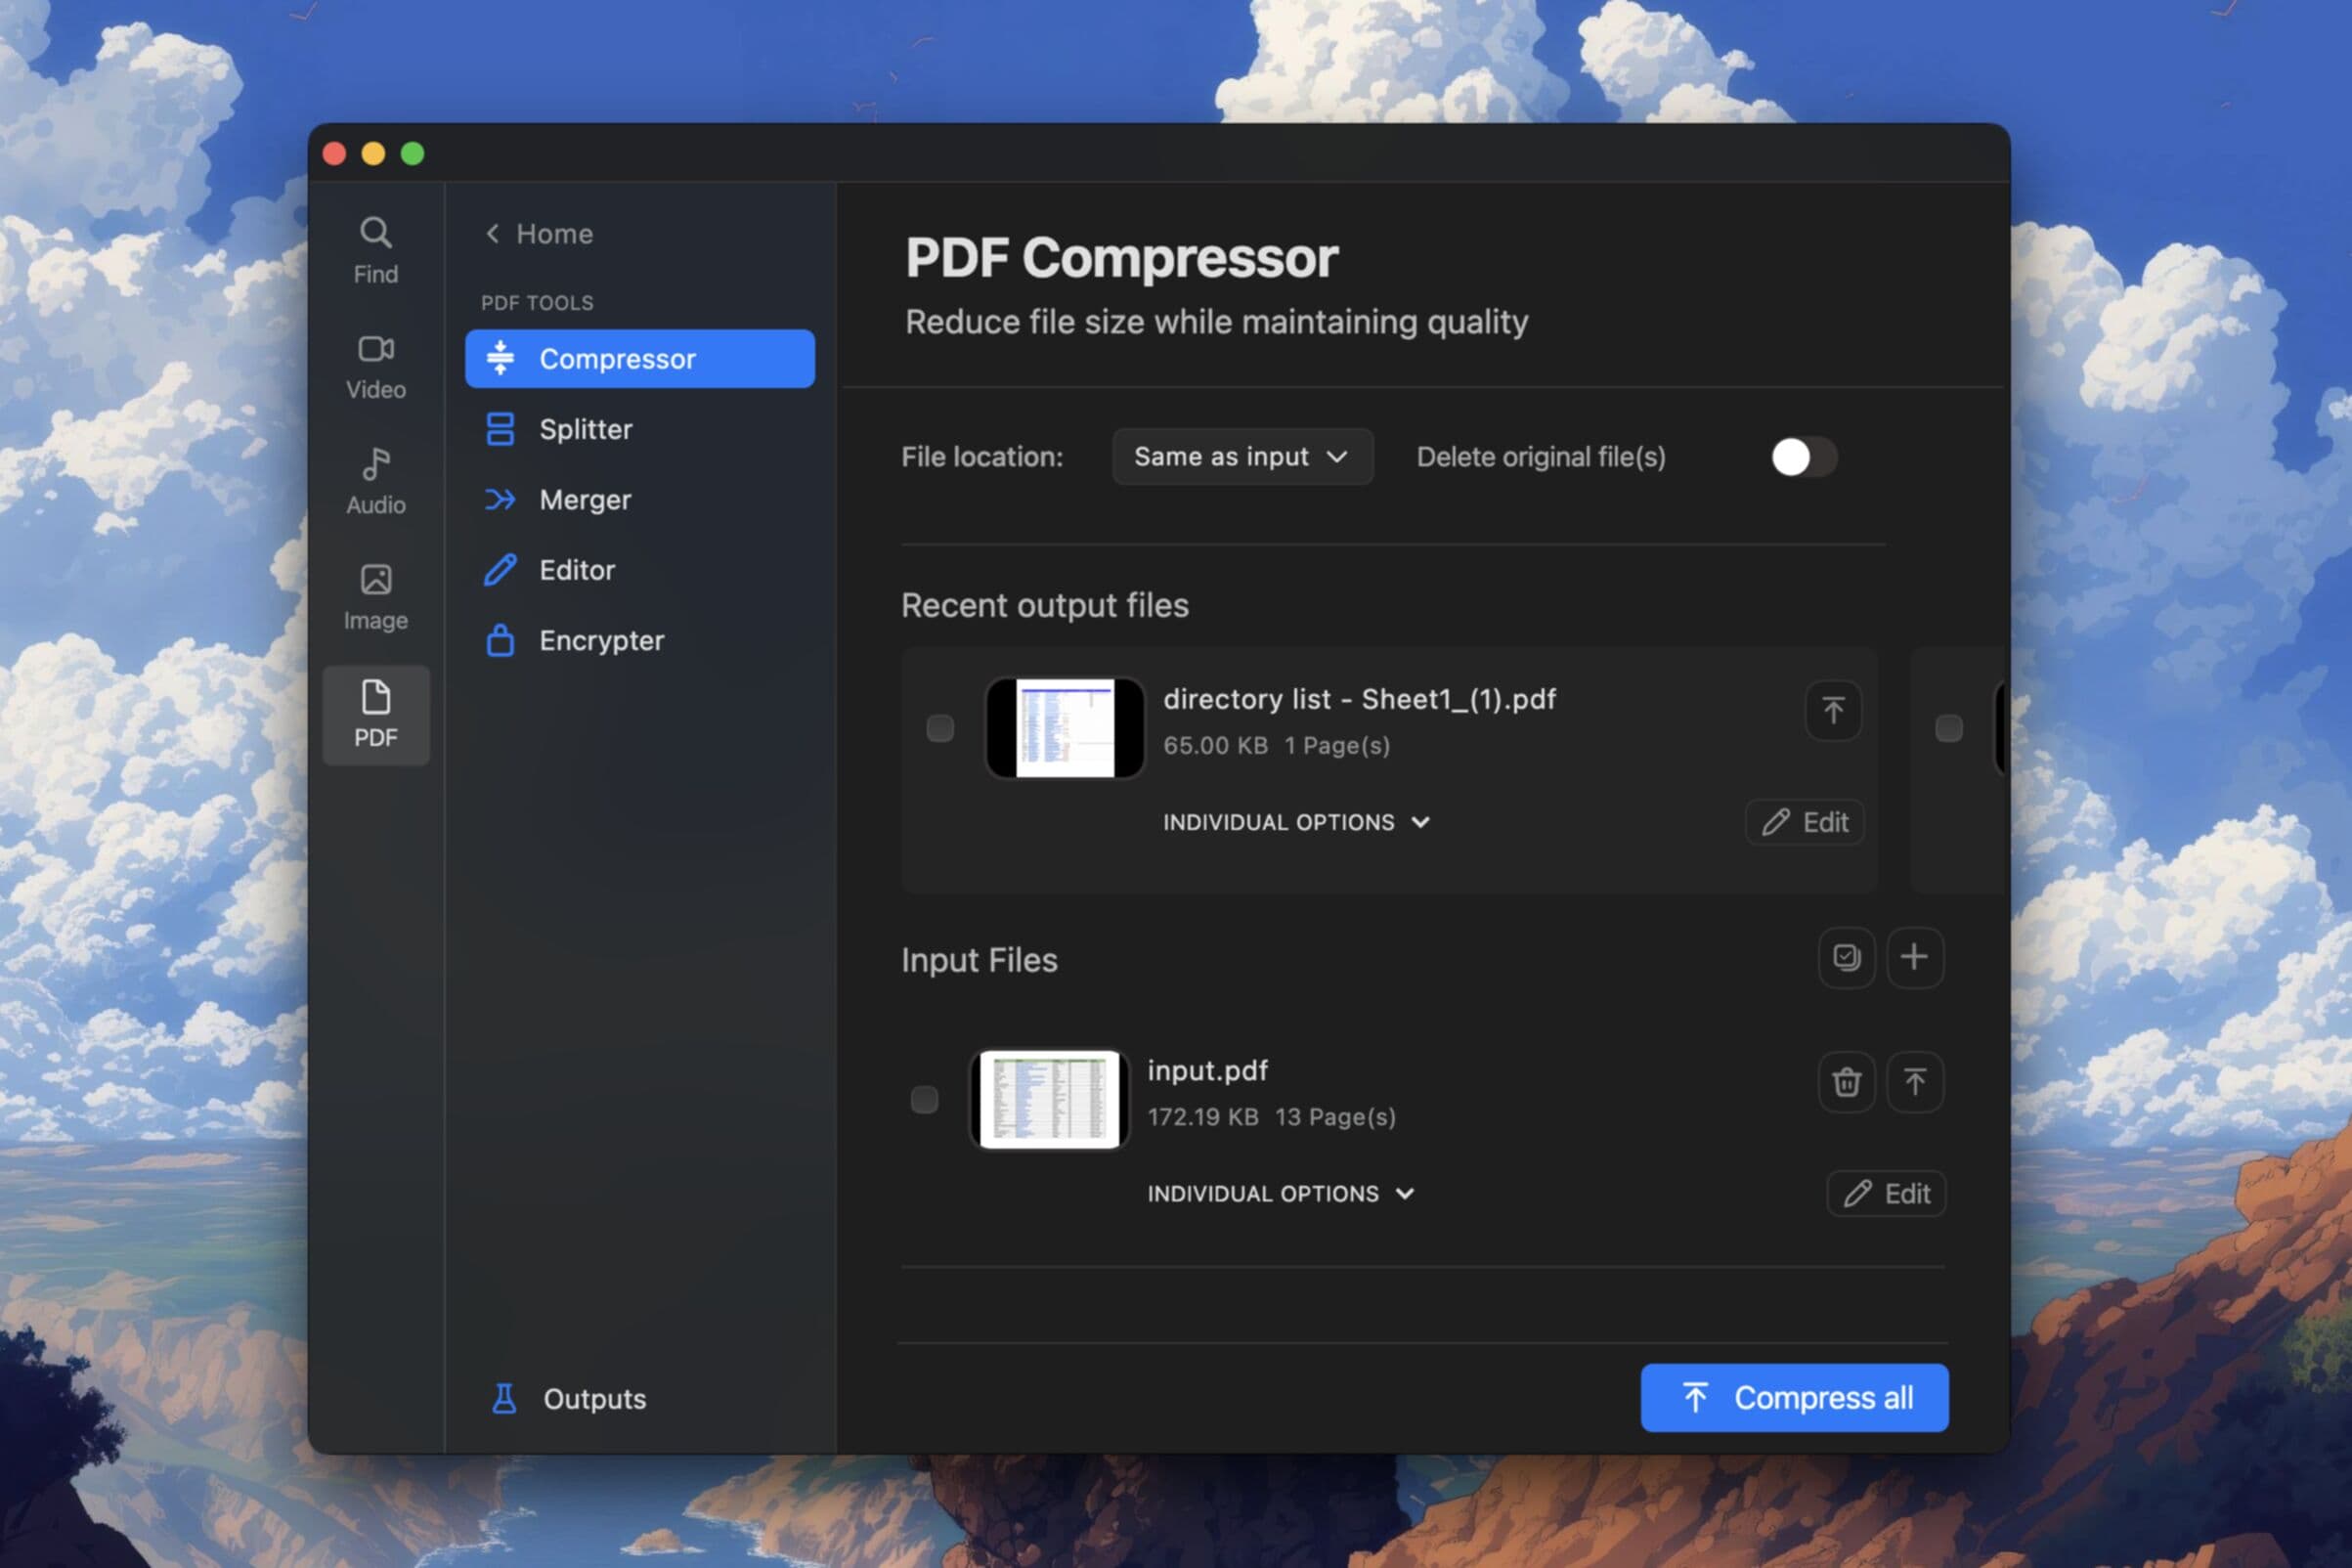Maximize the window with green button
2352x1568 pixels.
(x=412, y=153)
